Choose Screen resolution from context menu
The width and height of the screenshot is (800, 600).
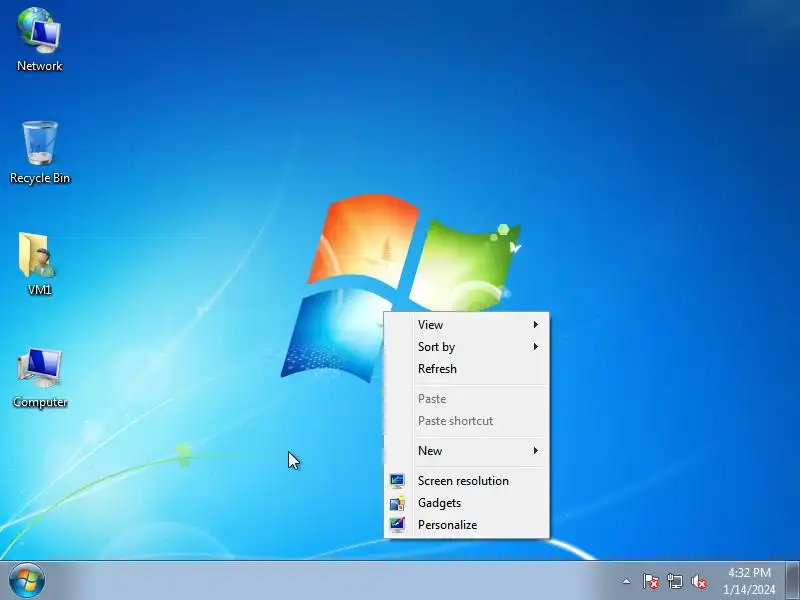[466, 481]
